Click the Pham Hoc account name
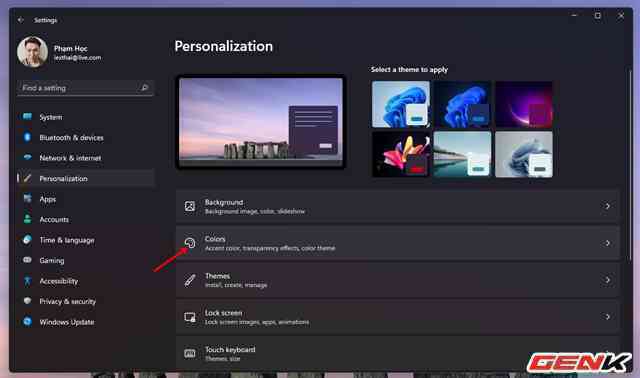The height and width of the screenshot is (378, 640). pyautogui.click(x=71, y=48)
